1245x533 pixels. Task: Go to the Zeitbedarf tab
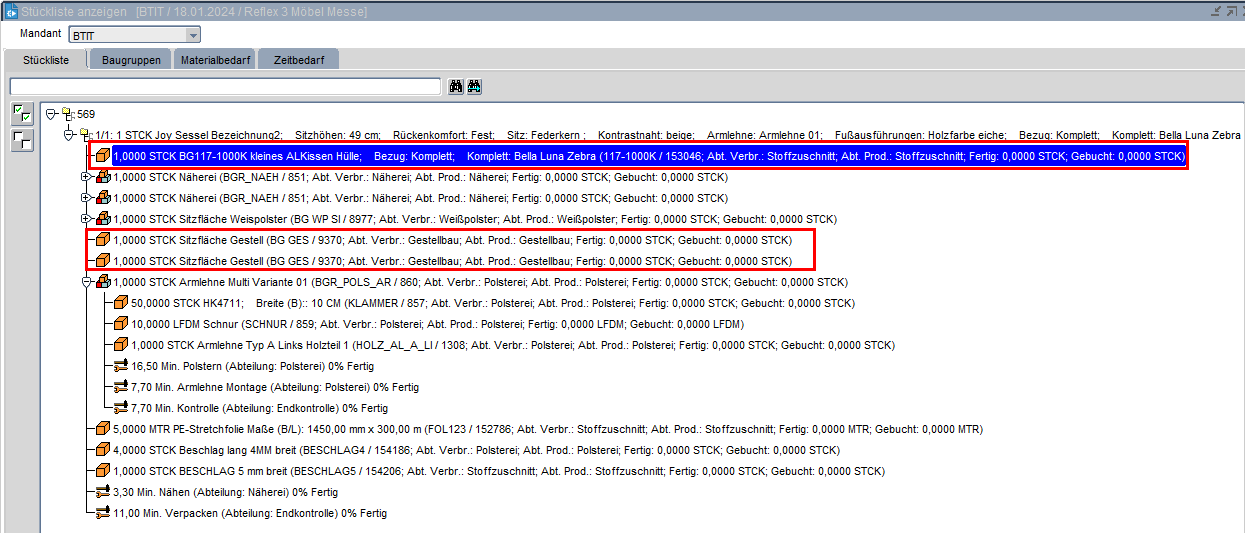pos(299,61)
